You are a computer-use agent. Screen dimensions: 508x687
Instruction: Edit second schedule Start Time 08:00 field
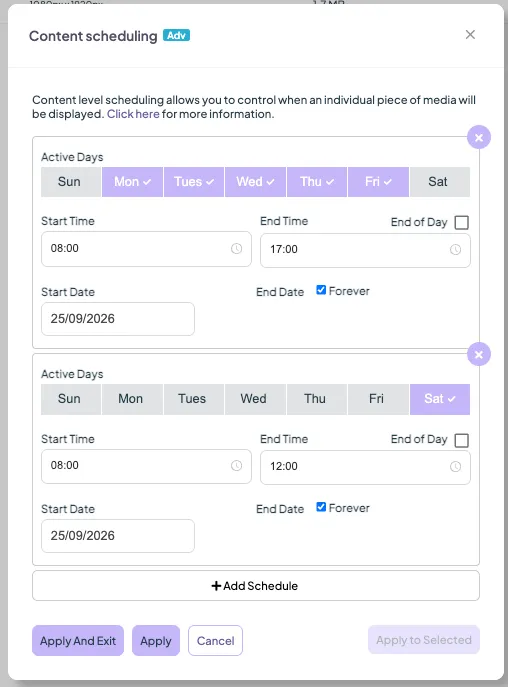pos(146,466)
